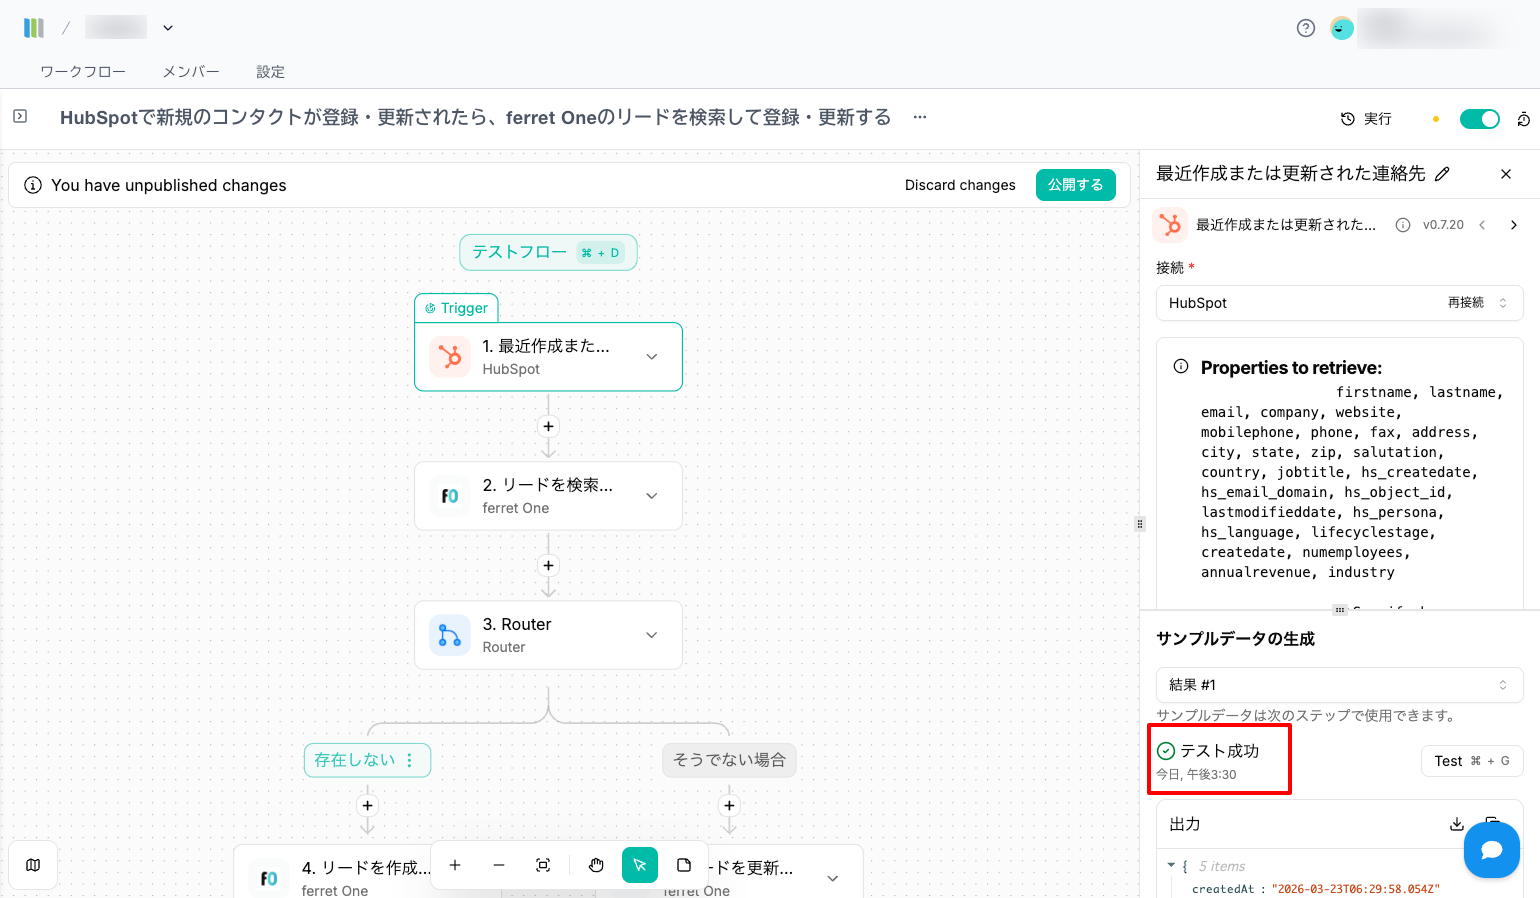Select the hand pan tool in canvas toolbar
This screenshot has width=1540, height=898.
596,865
